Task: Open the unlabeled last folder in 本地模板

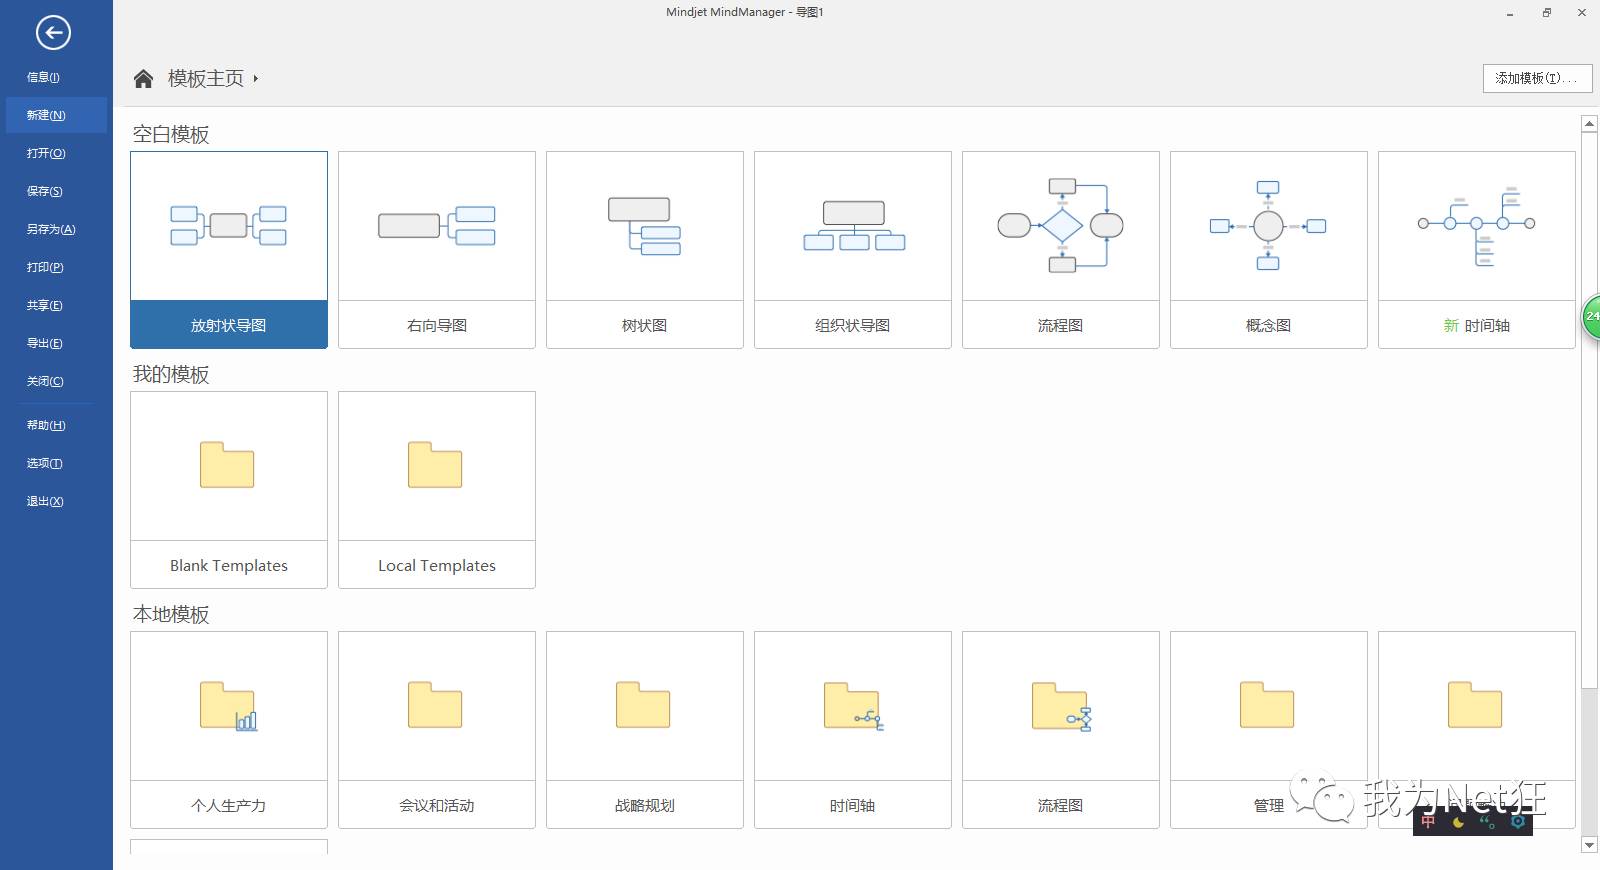Action: [x=1475, y=705]
